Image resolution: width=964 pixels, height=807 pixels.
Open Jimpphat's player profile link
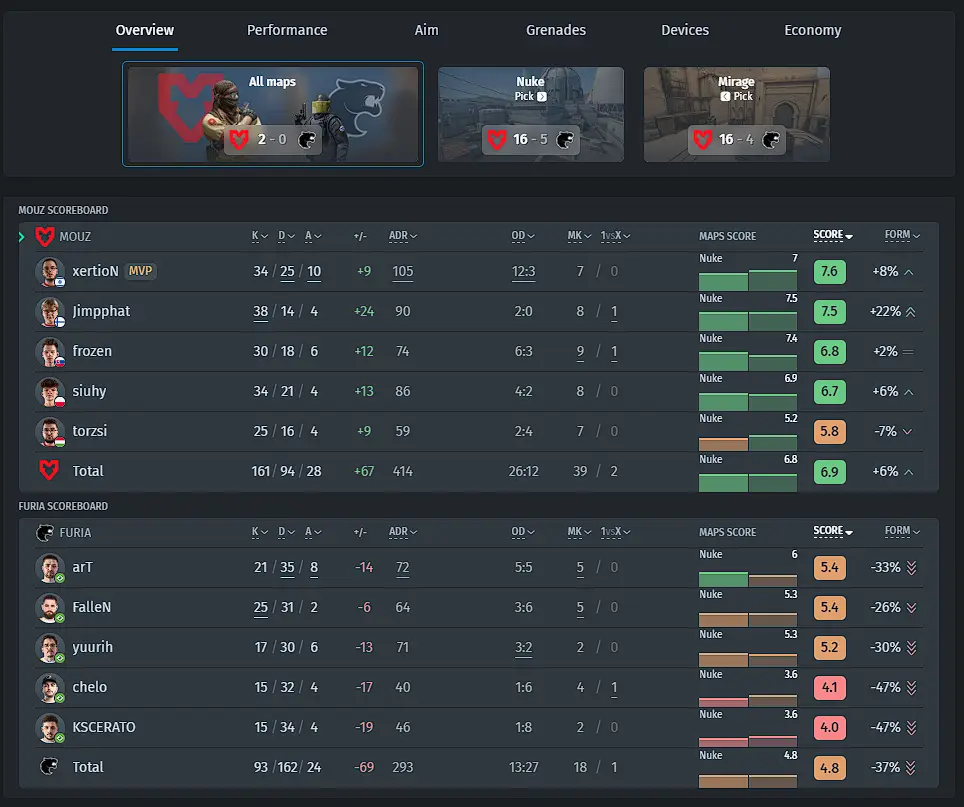(x=101, y=311)
